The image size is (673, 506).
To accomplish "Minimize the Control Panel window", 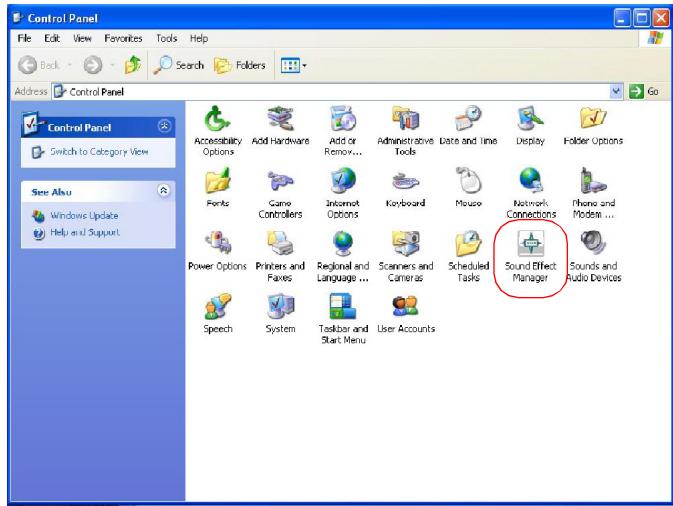I will point(622,18).
